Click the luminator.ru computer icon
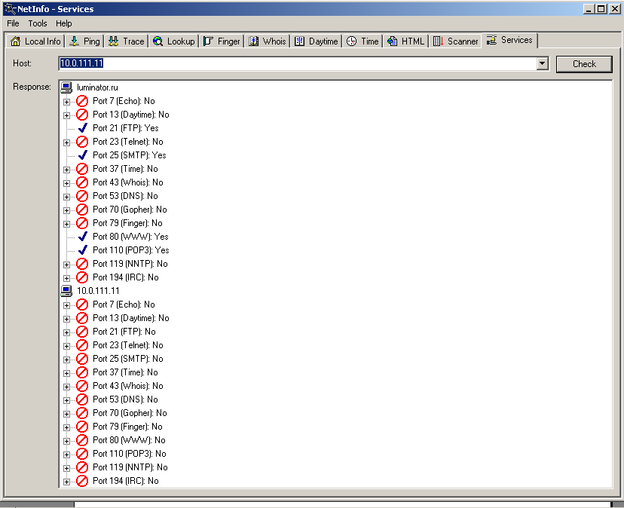624x508 pixels. click(66, 88)
